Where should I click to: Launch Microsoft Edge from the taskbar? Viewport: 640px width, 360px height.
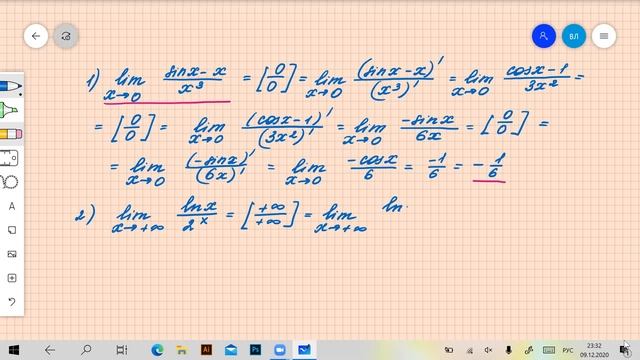click(x=158, y=350)
